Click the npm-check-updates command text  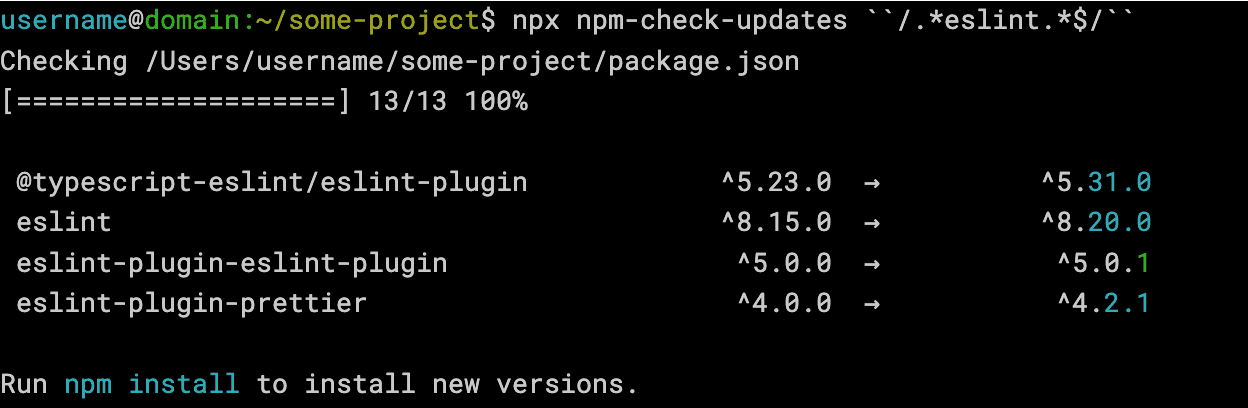point(711,20)
